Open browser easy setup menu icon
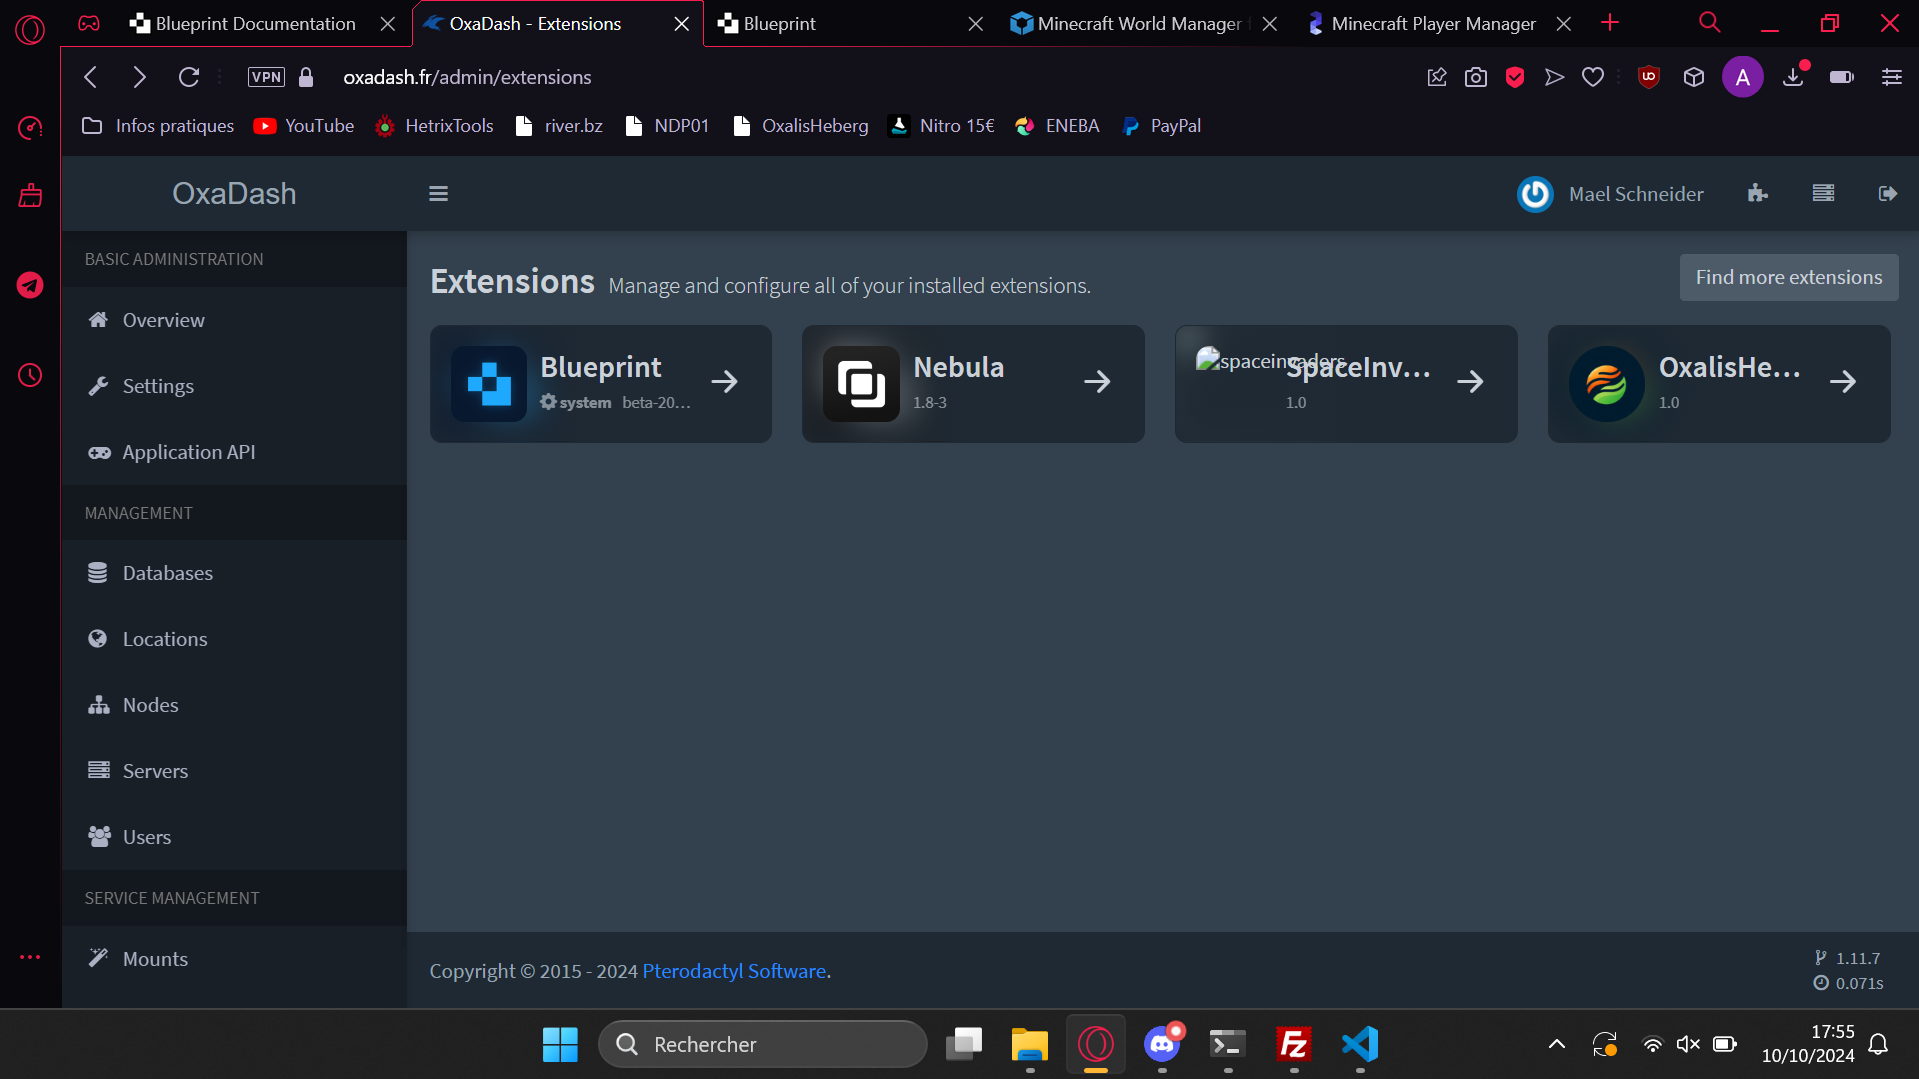Image resolution: width=1919 pixels, height=1079 pixels. [x=1891, y=77]
